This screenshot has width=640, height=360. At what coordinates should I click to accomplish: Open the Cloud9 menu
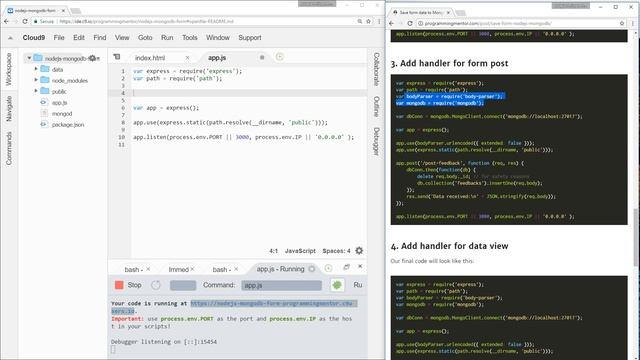point(33,38)
